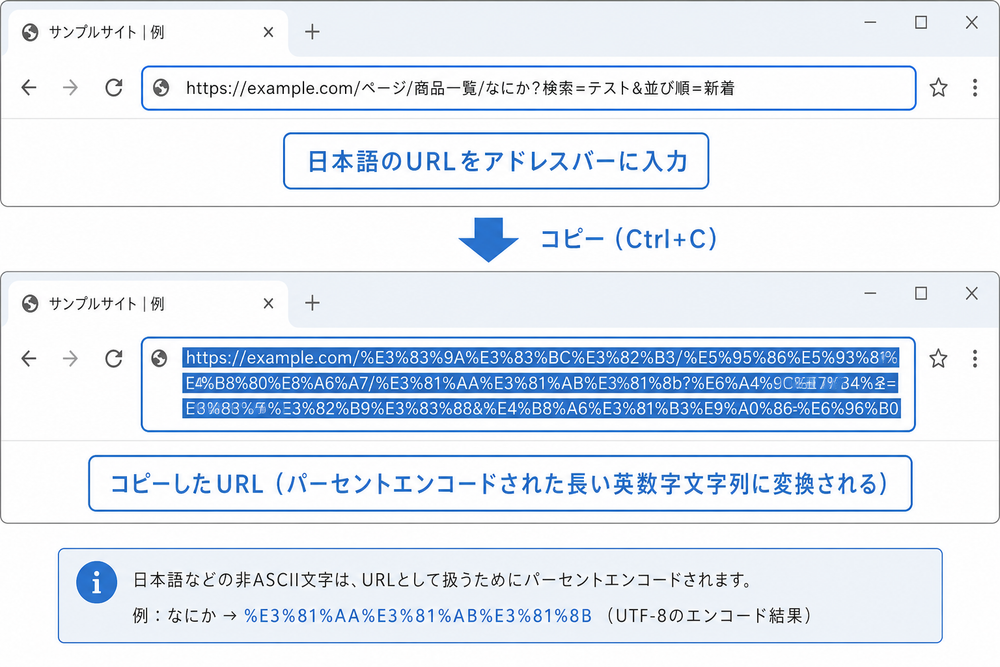This screenshot has width=1000, height=667.
Task: Click forward arrow in top browser window
Action: [x=70, y=87]
